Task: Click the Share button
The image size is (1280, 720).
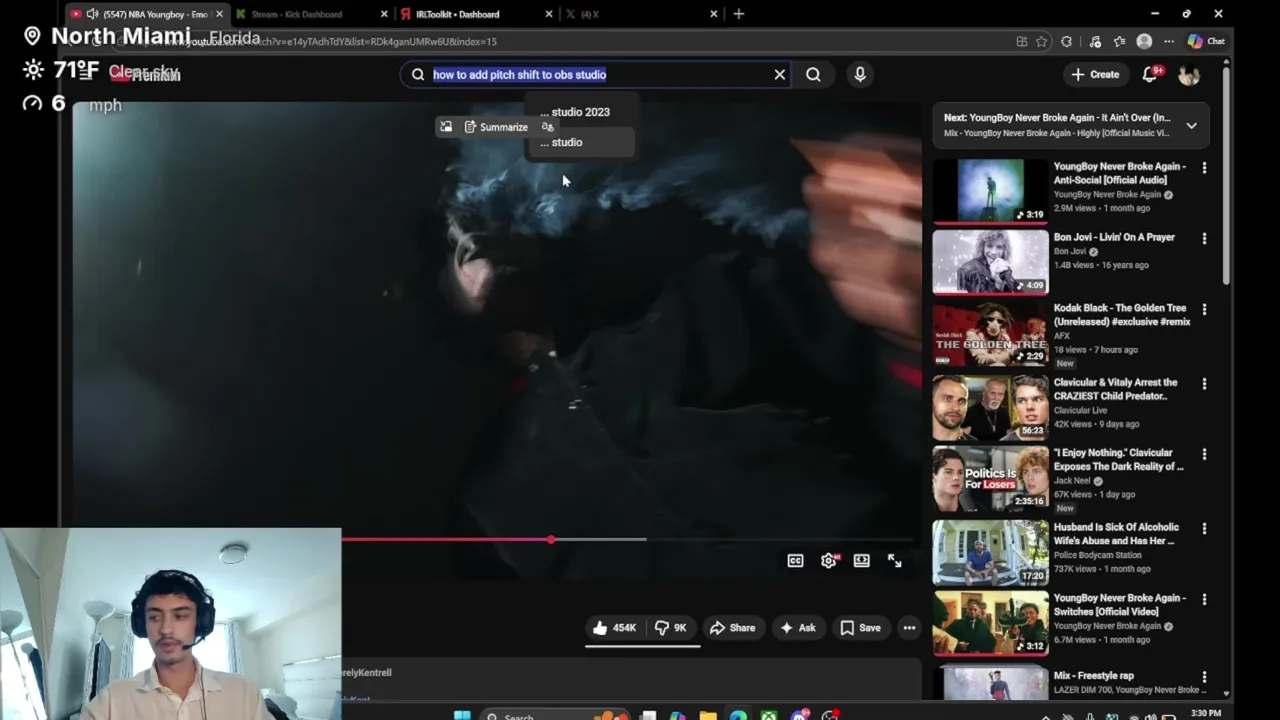Action: click(x=732, y=628)
